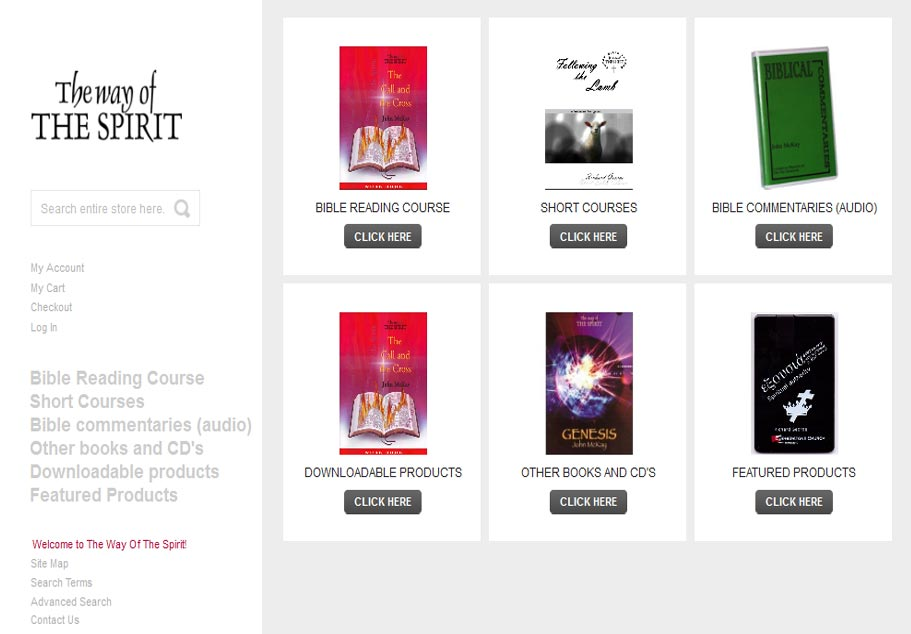Click the Bible Reading Course Click Here button
The width and height of the screenshot is (911, 634).
coord(383,237)
